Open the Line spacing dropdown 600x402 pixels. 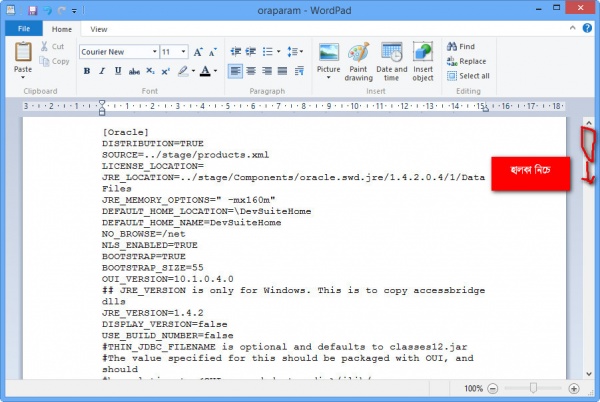[295, 51]
